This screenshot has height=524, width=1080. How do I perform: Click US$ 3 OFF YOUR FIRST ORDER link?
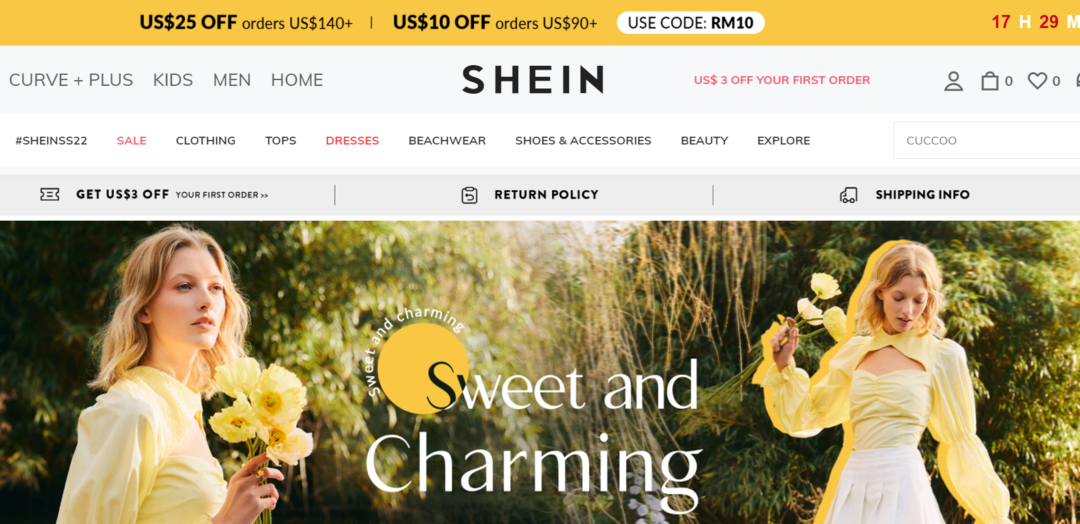(782, 80)
